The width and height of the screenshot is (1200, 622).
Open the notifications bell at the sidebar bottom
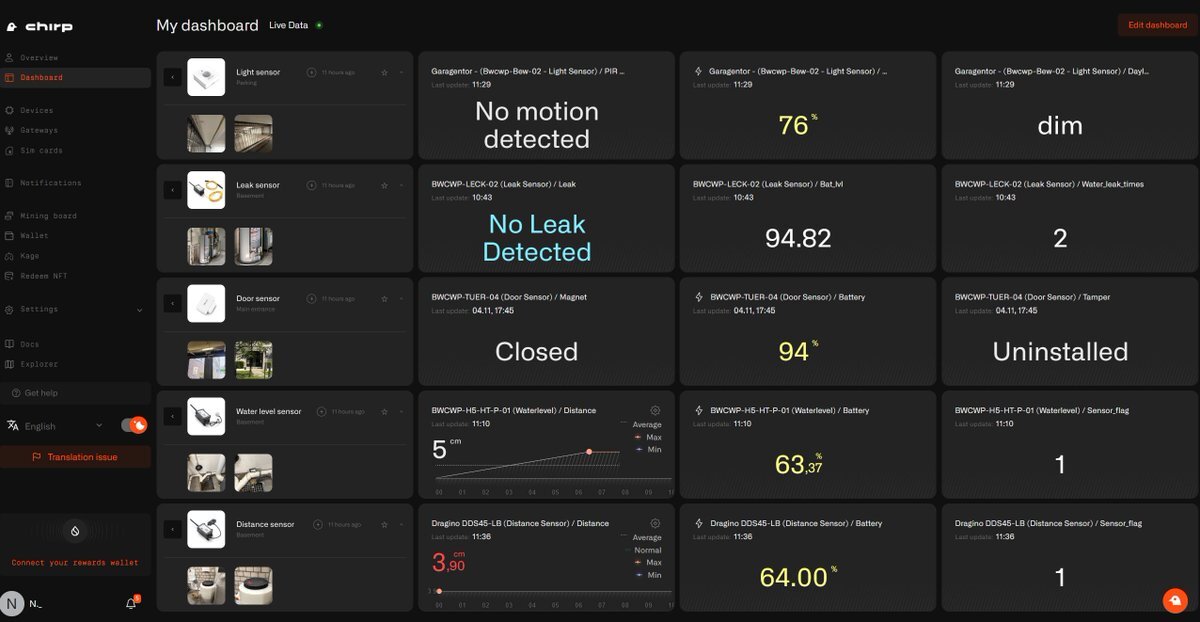tap(131, 603)
